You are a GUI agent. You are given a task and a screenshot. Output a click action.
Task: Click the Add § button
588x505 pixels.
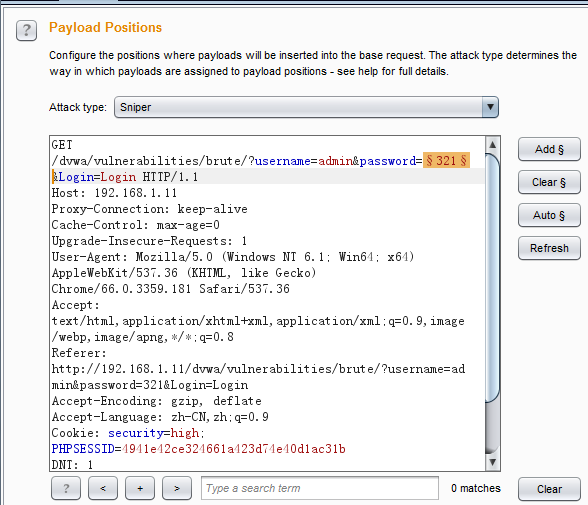click(x=549, y=149)
